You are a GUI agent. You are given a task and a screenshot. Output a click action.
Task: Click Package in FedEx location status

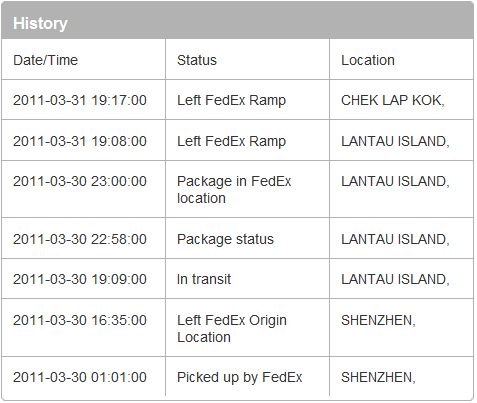(234, 190)
